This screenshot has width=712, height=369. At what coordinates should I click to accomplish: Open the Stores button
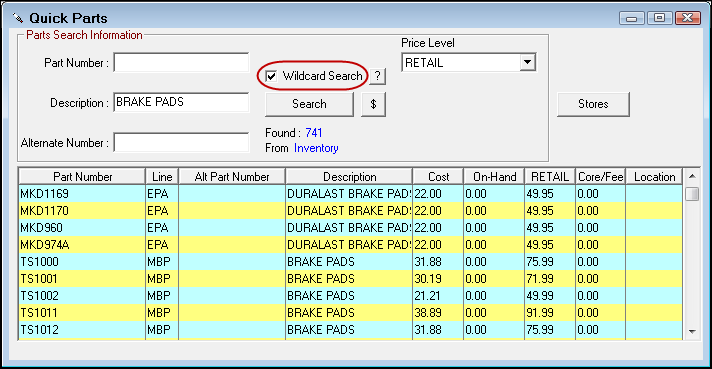point(593,104)
